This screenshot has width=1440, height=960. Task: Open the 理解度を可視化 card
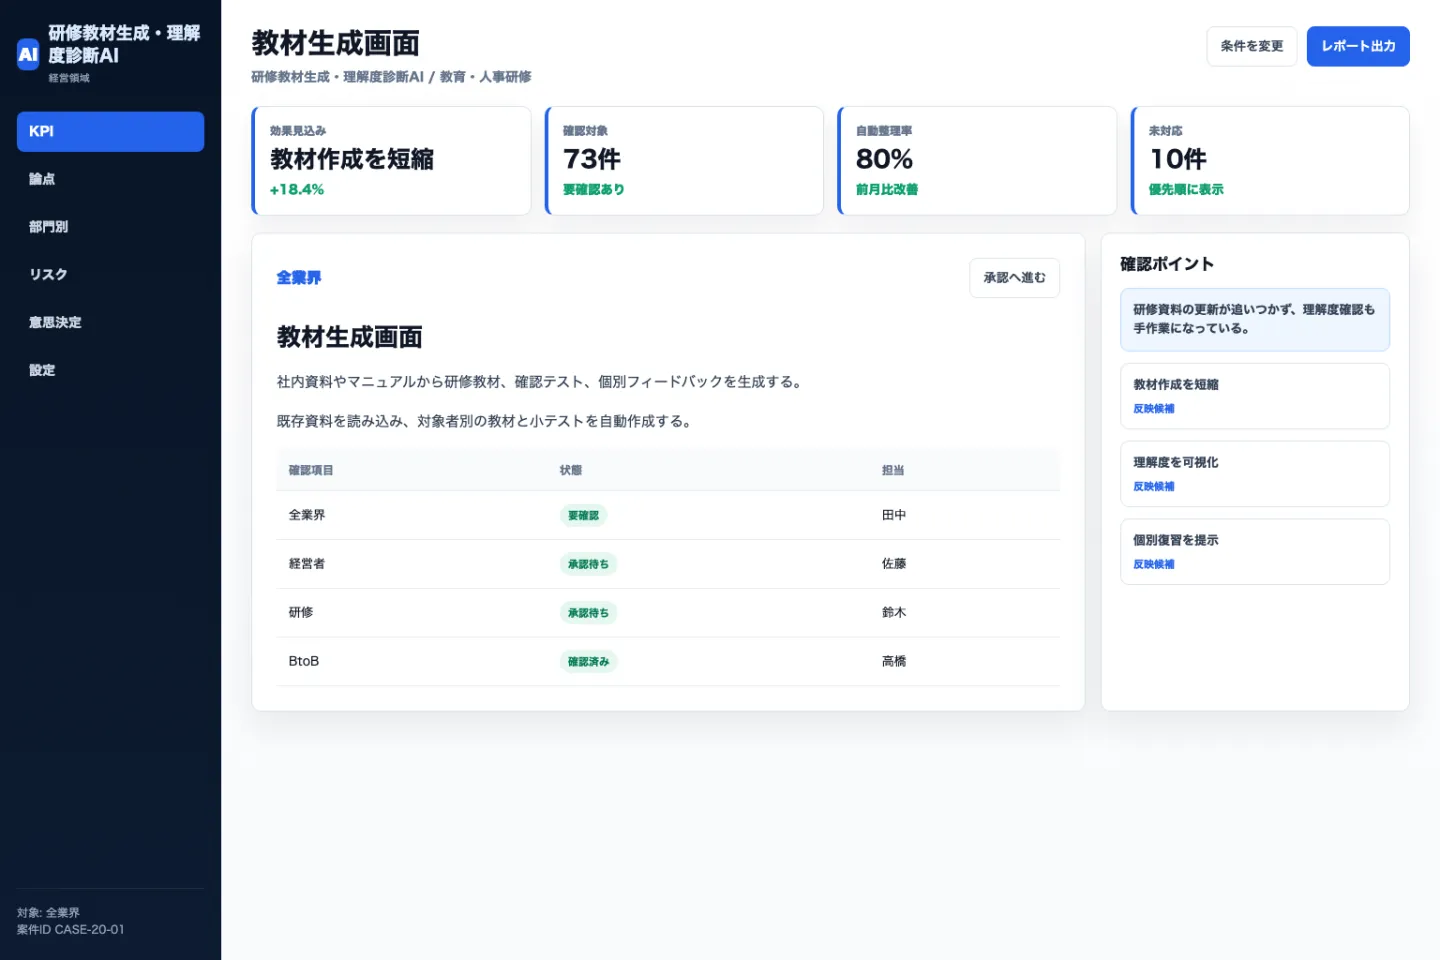(x=1255, y=474)
